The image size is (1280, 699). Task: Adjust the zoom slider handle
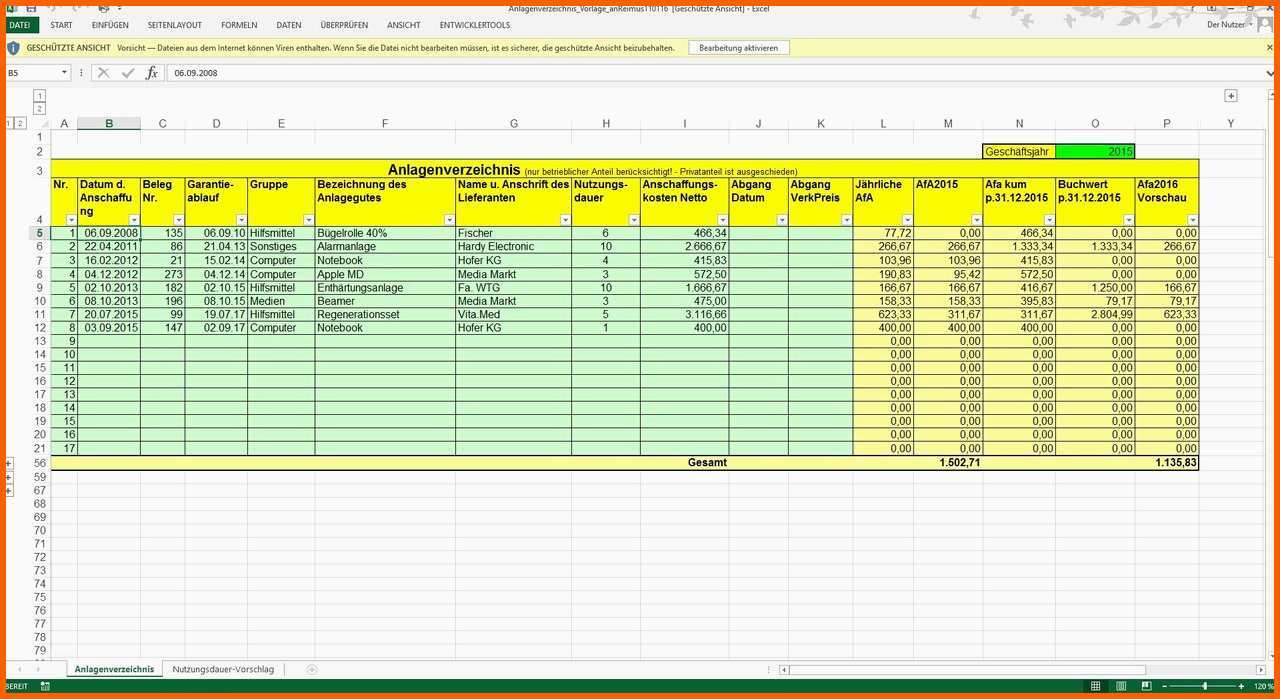pyautogui.click(x=1205, y=686)
